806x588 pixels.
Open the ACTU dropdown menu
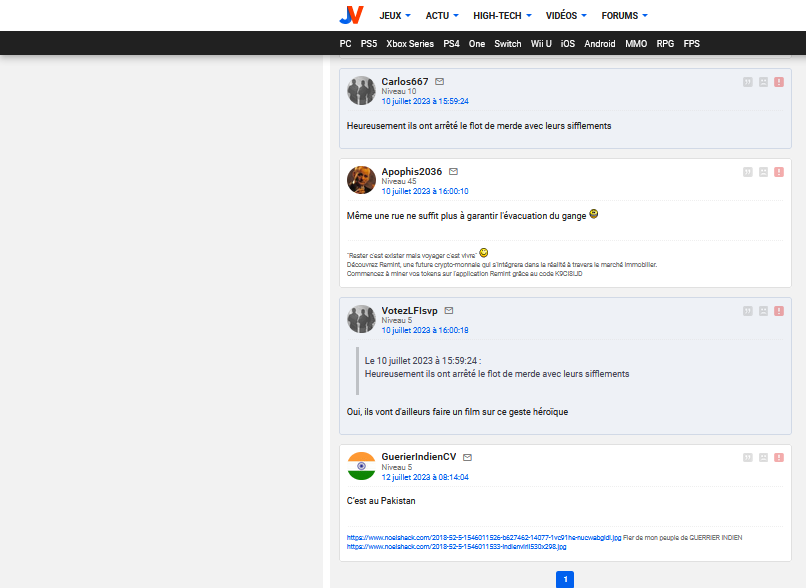[442, 16]
